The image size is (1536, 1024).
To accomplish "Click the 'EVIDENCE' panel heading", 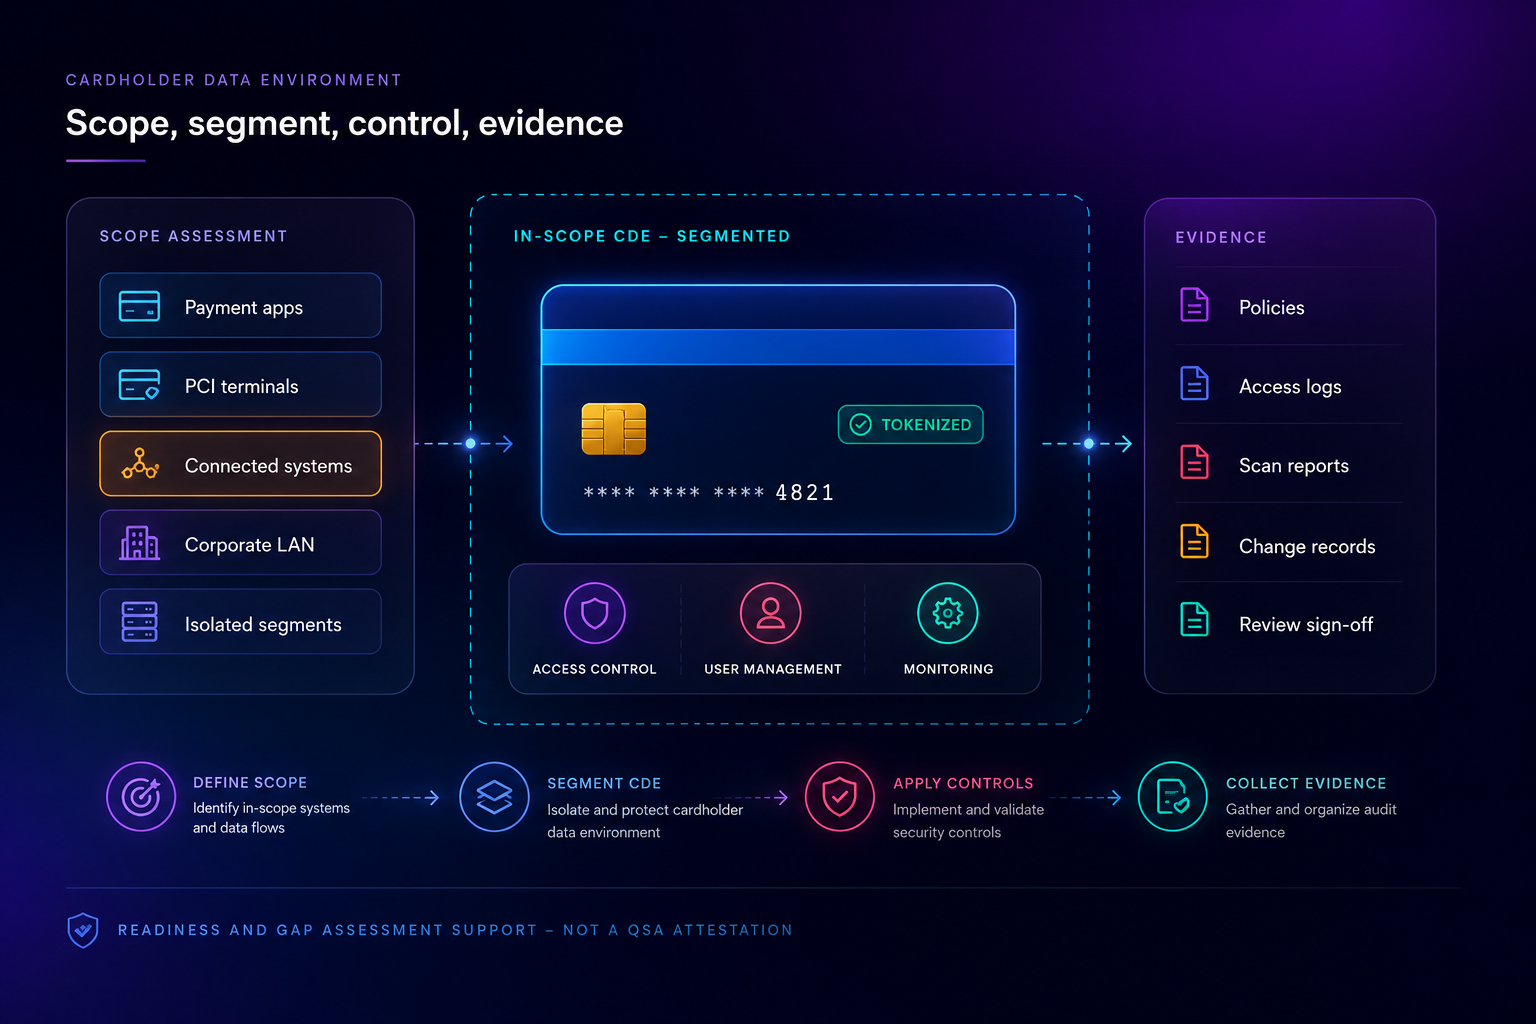I will tap(1221, 237).
